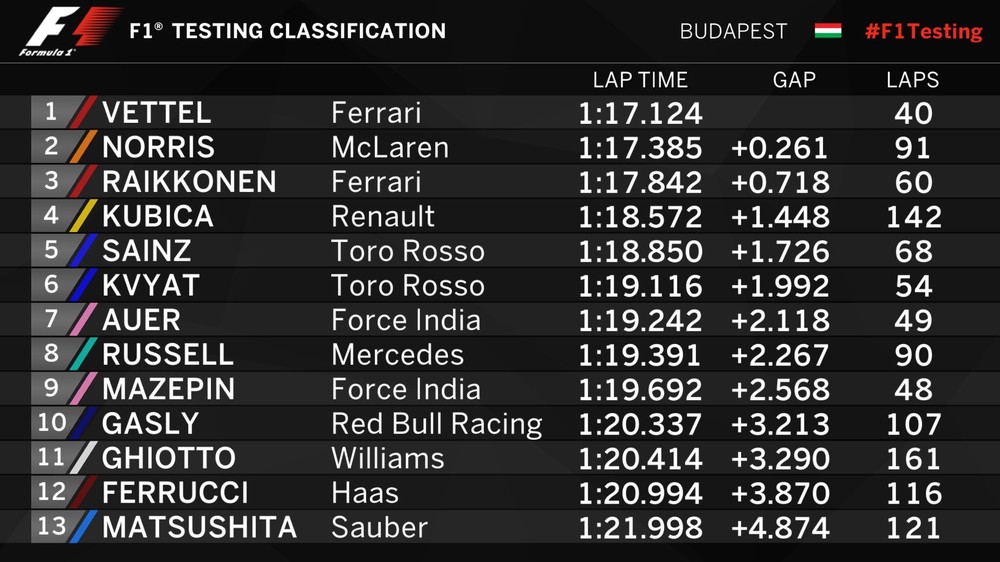The image size is (1000, 562).
Task: Click the position 10 number badge
Action: coord(50,423)
